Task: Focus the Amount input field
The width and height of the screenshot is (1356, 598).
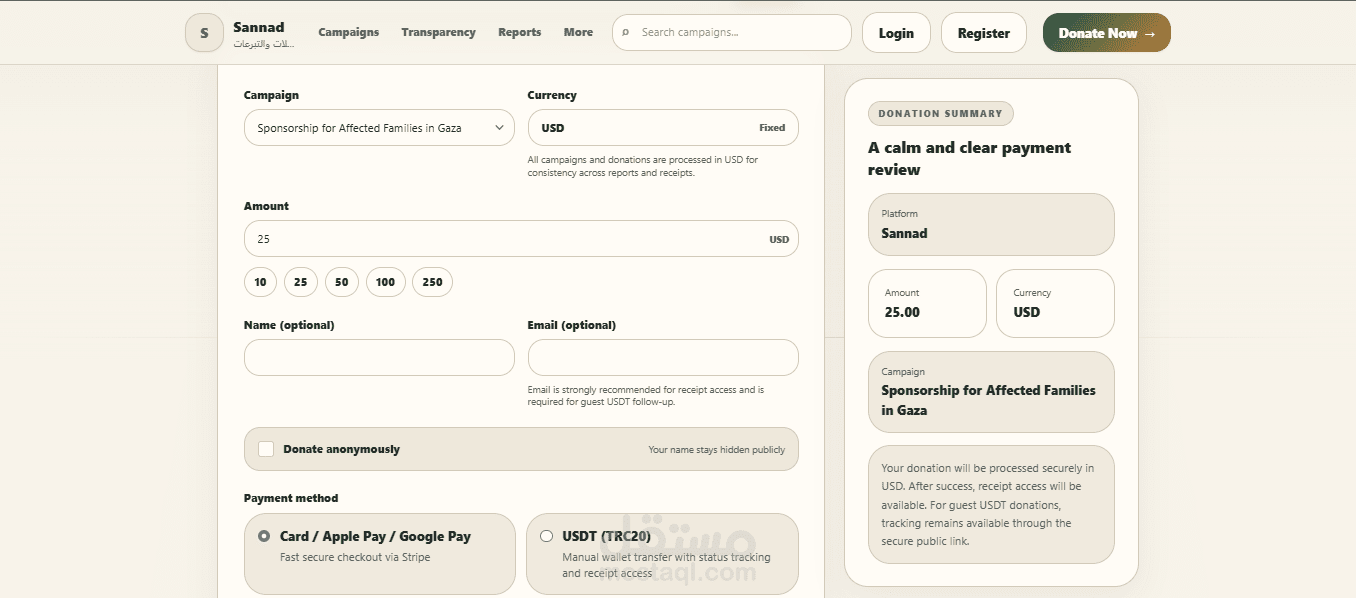Action: (x=500, y=239)
